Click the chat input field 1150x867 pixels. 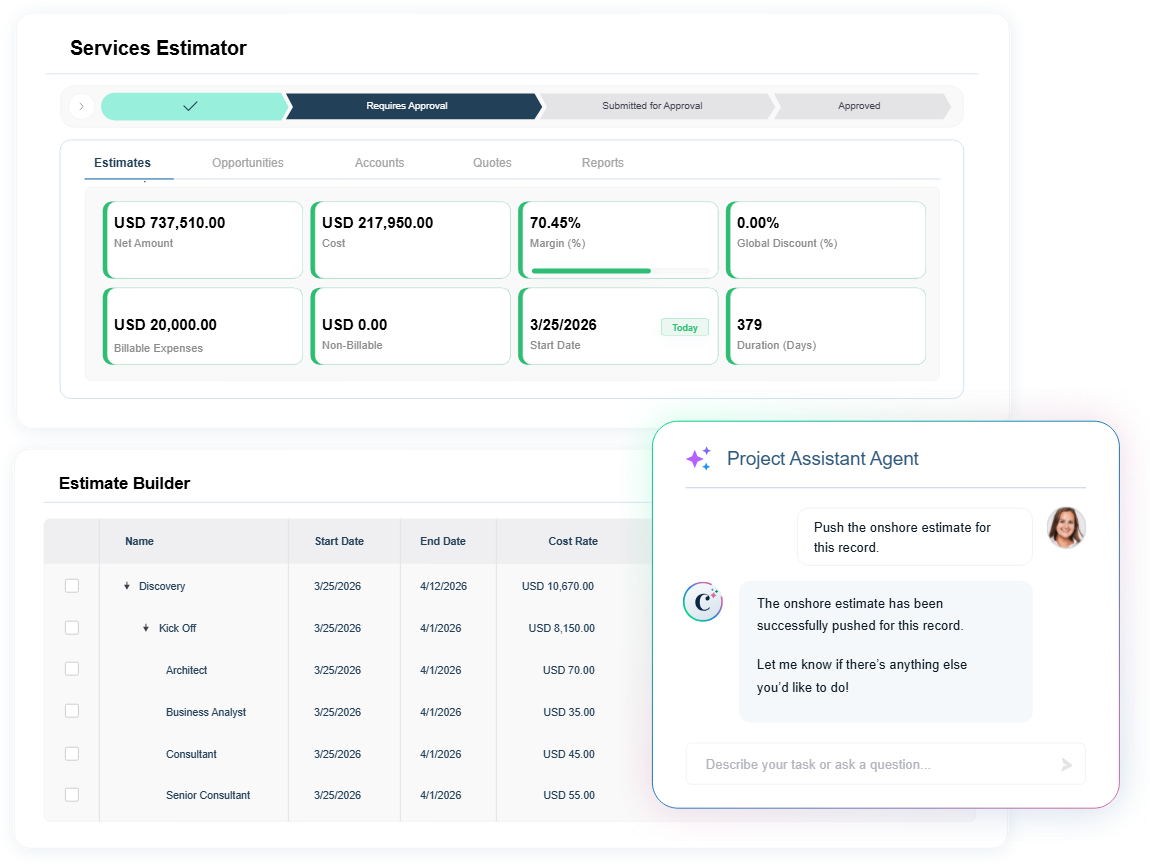pos(886,764)
